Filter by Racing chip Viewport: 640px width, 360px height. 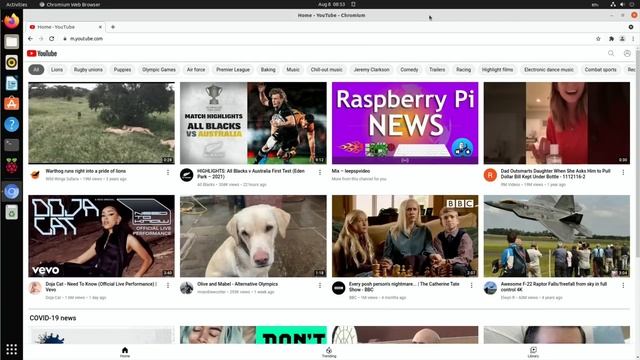point(463,70)
